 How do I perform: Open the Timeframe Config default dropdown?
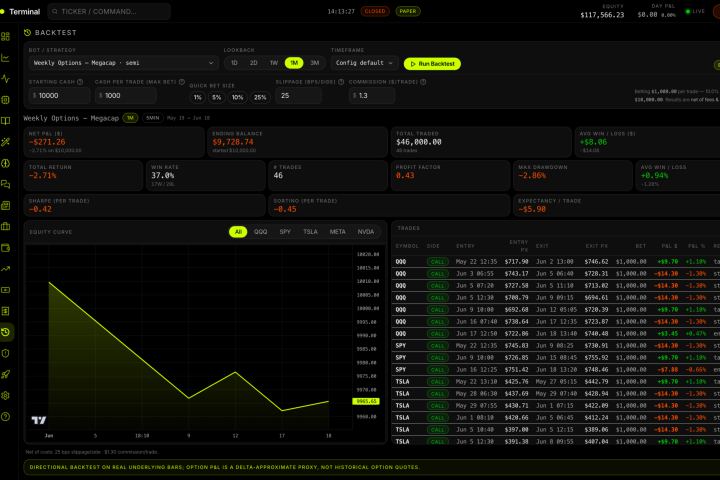(x=364, y=63)
